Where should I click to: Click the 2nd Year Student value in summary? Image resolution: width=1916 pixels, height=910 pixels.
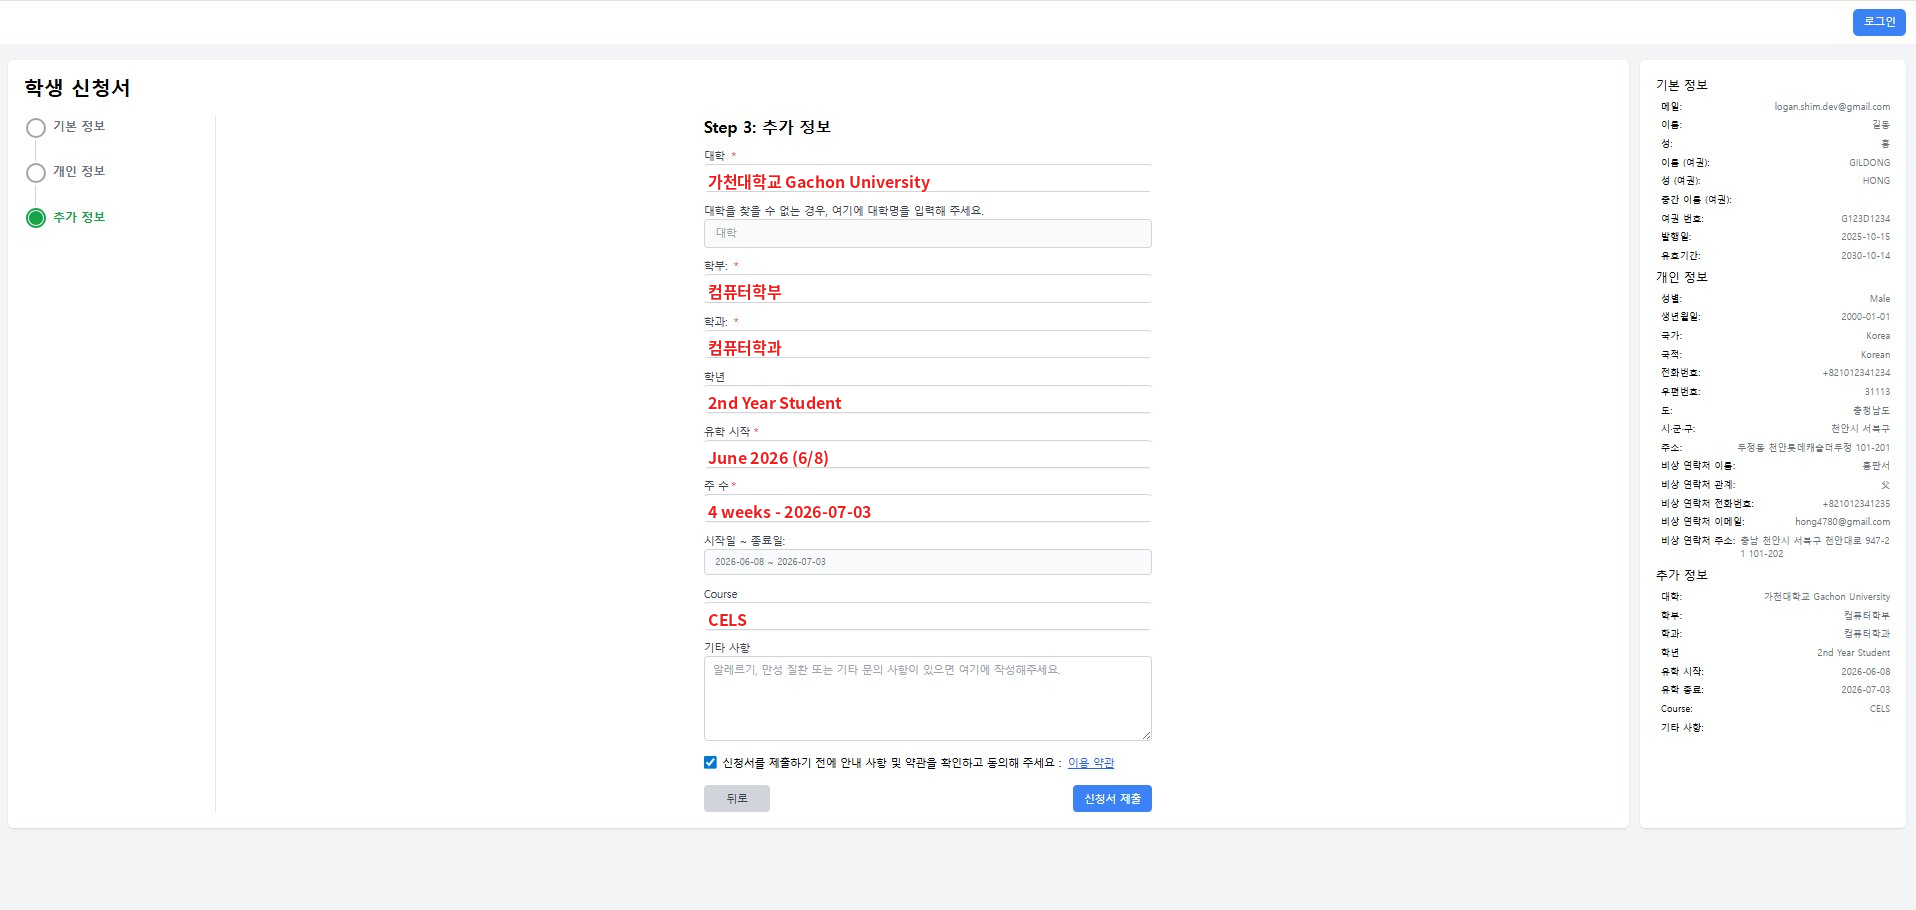pos(1853,653)
